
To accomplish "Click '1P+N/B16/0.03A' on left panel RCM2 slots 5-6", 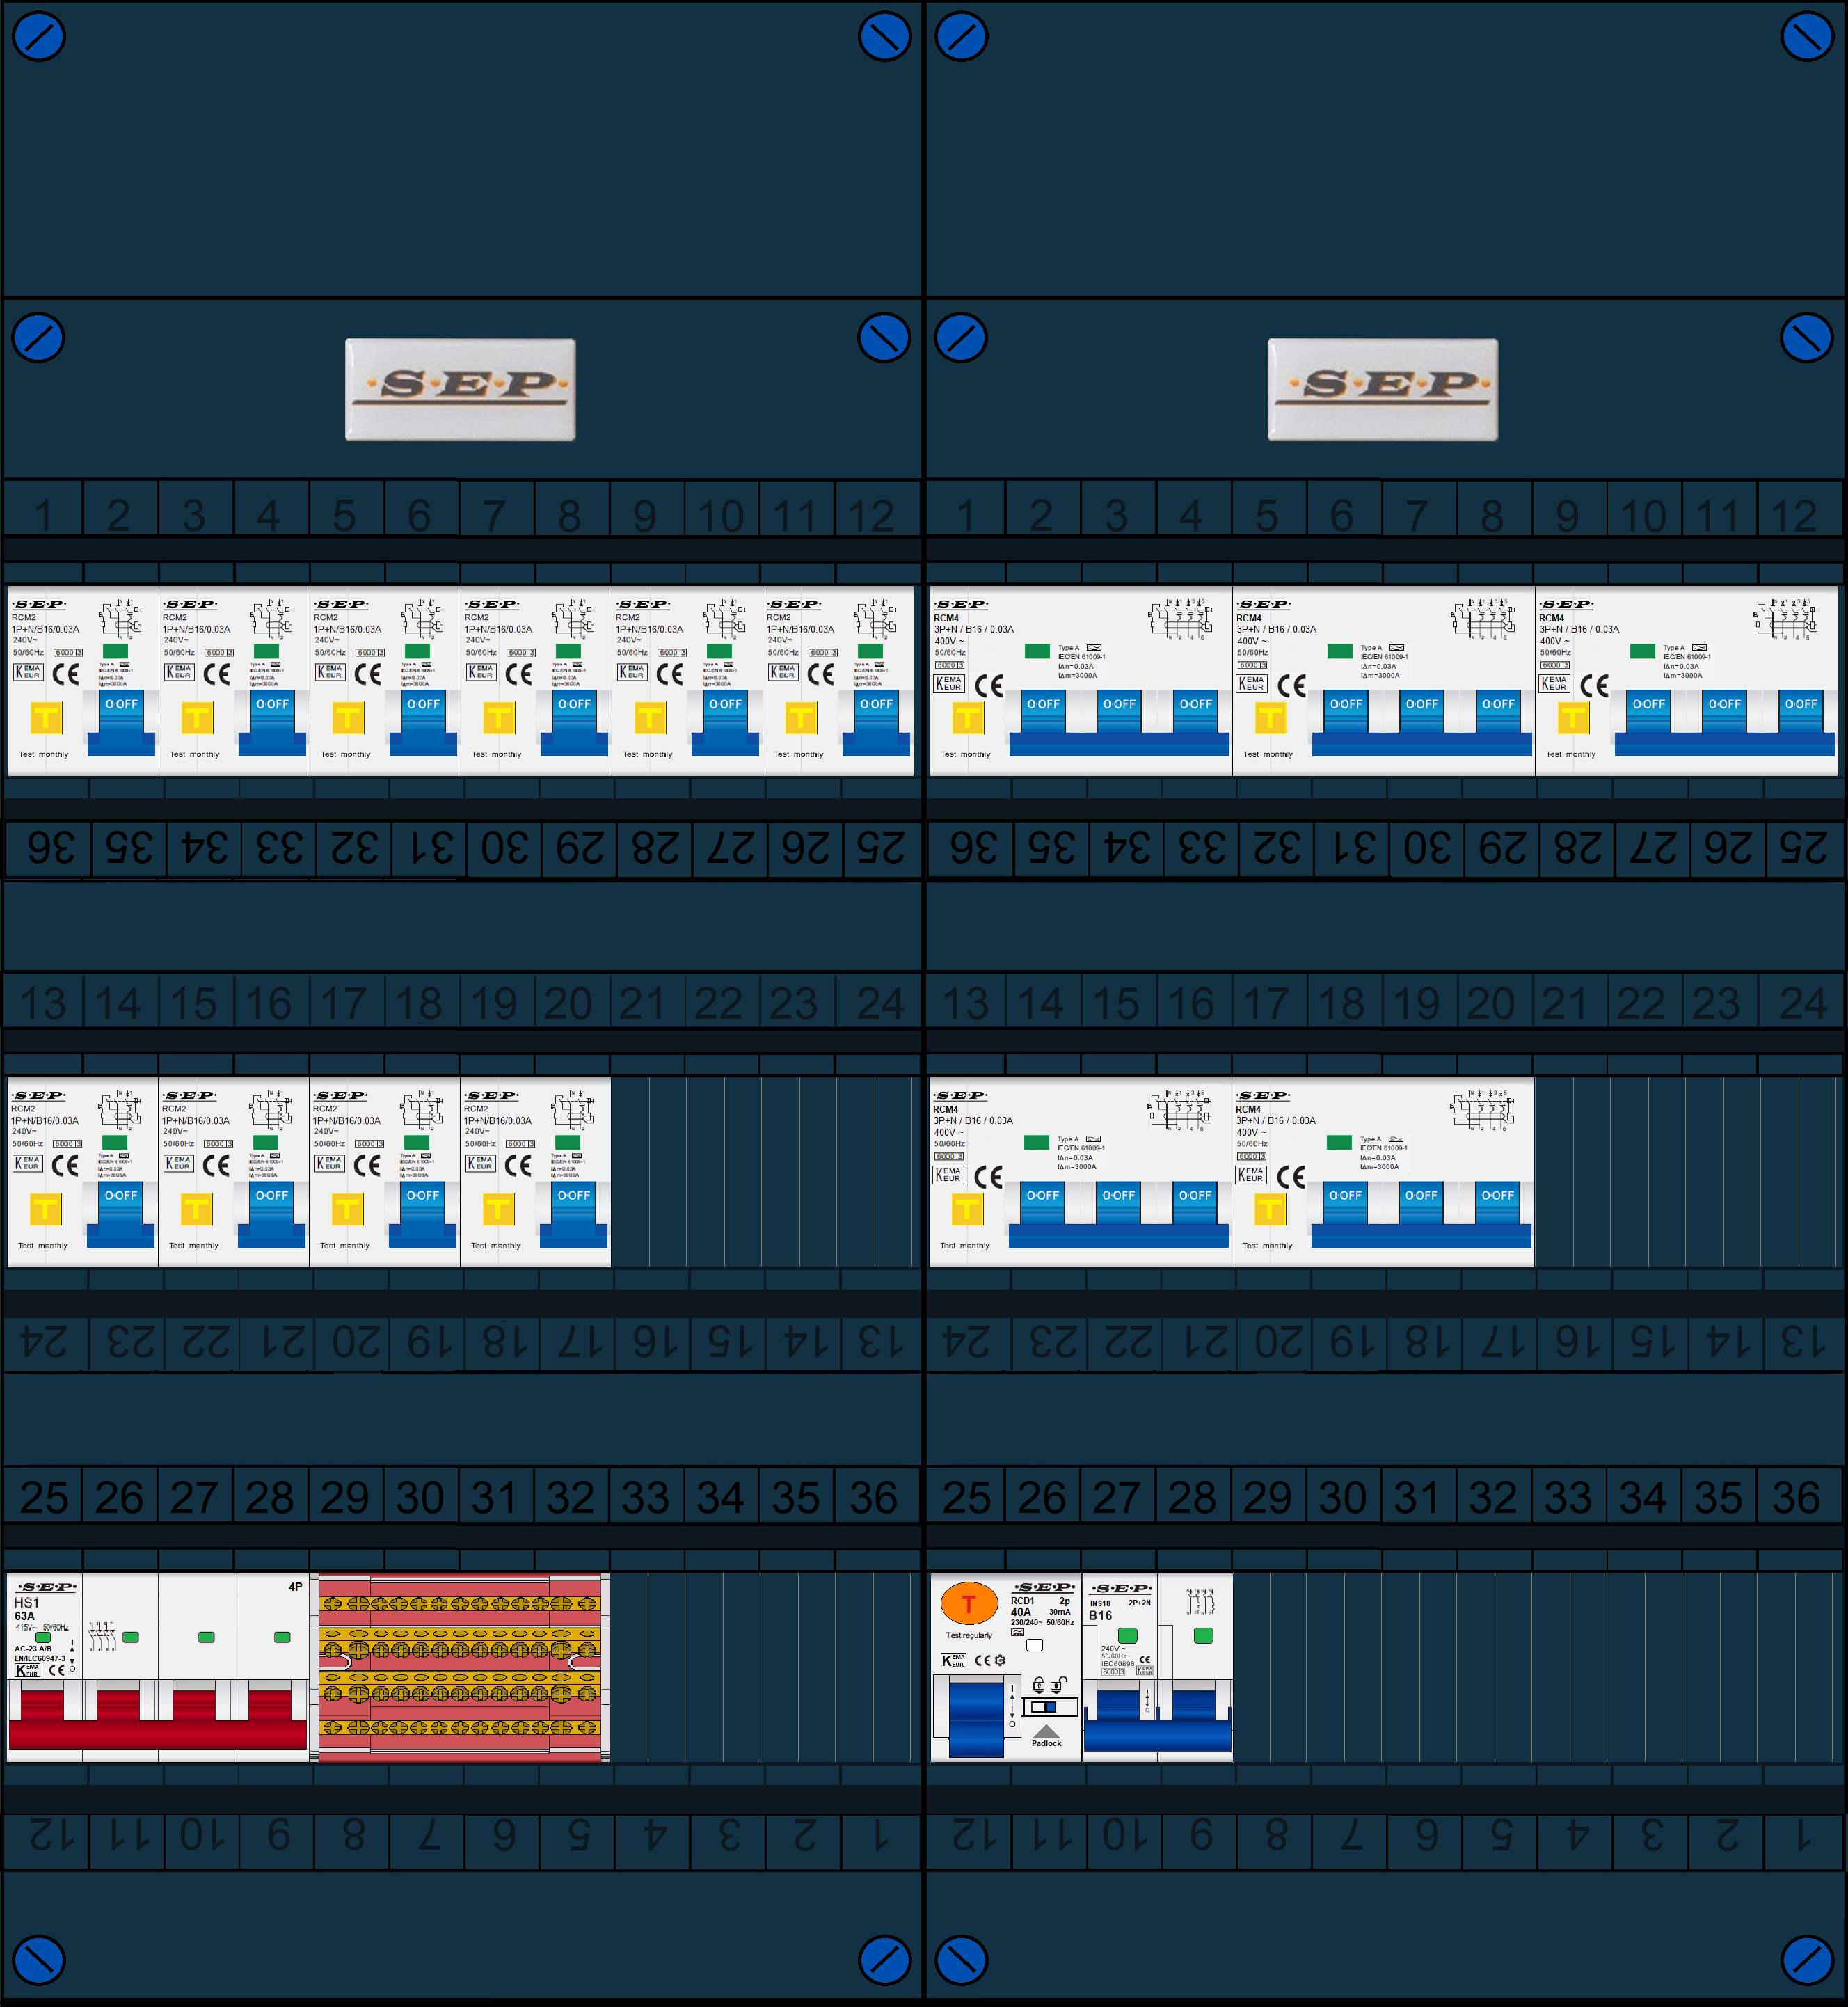I will click(347, 629).
